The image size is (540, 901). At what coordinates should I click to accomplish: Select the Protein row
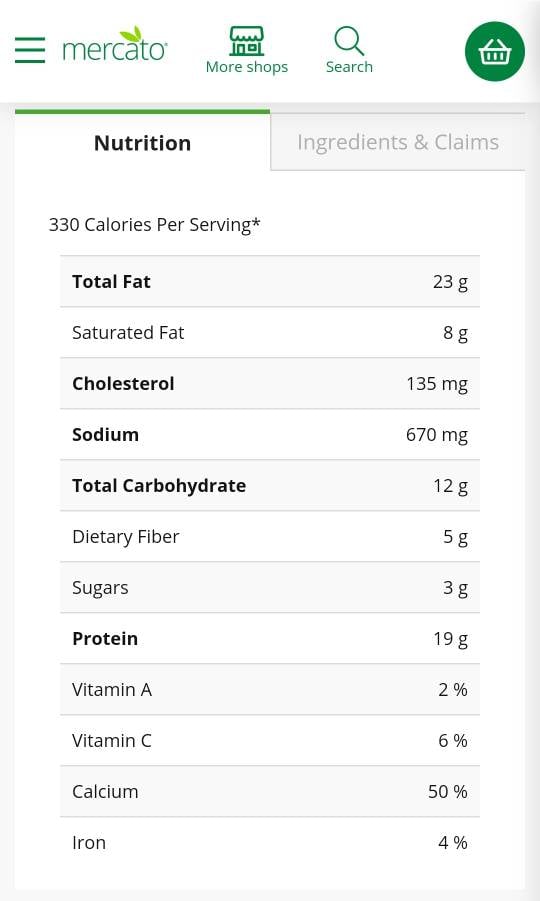[270, 638]
